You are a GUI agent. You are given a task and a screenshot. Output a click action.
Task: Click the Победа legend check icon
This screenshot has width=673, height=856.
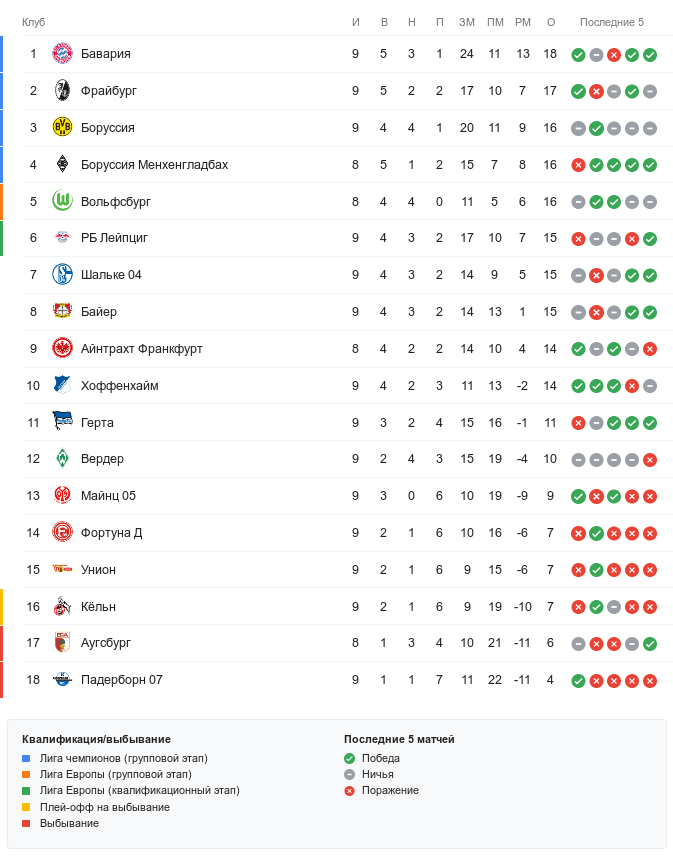click(349, 759)
